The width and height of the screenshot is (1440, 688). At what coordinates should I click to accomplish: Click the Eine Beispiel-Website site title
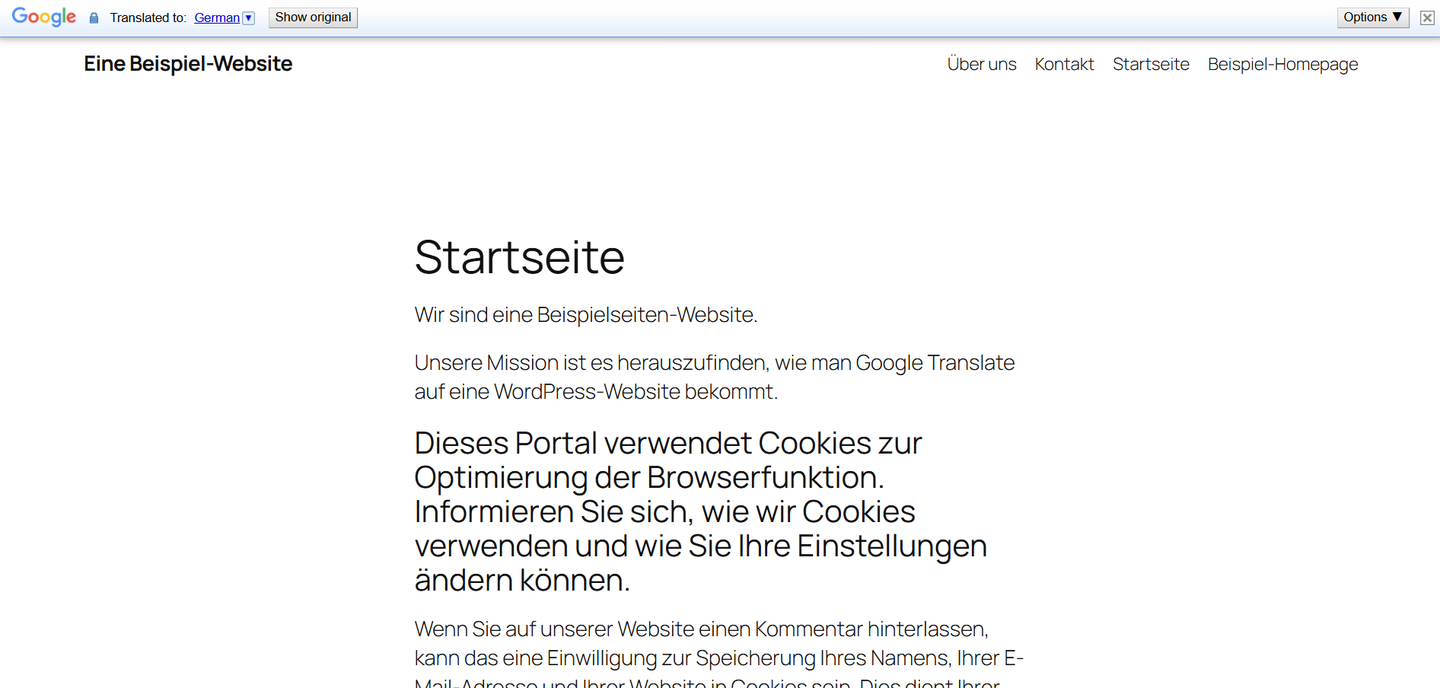[x=187, y=63]
